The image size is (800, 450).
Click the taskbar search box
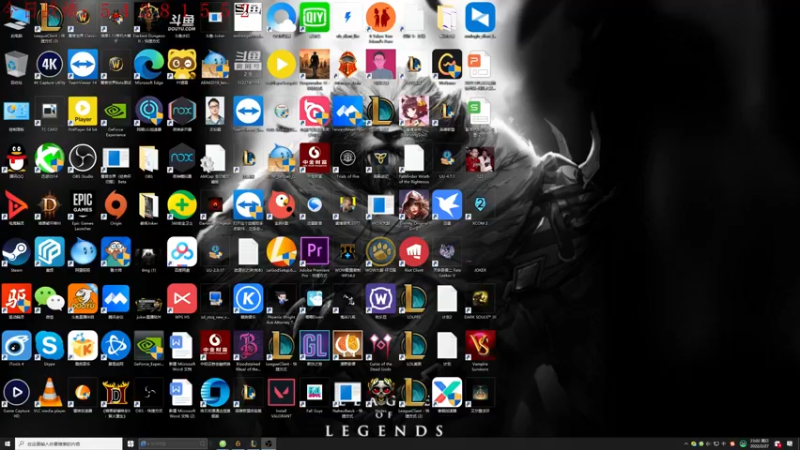coord(69,444)
